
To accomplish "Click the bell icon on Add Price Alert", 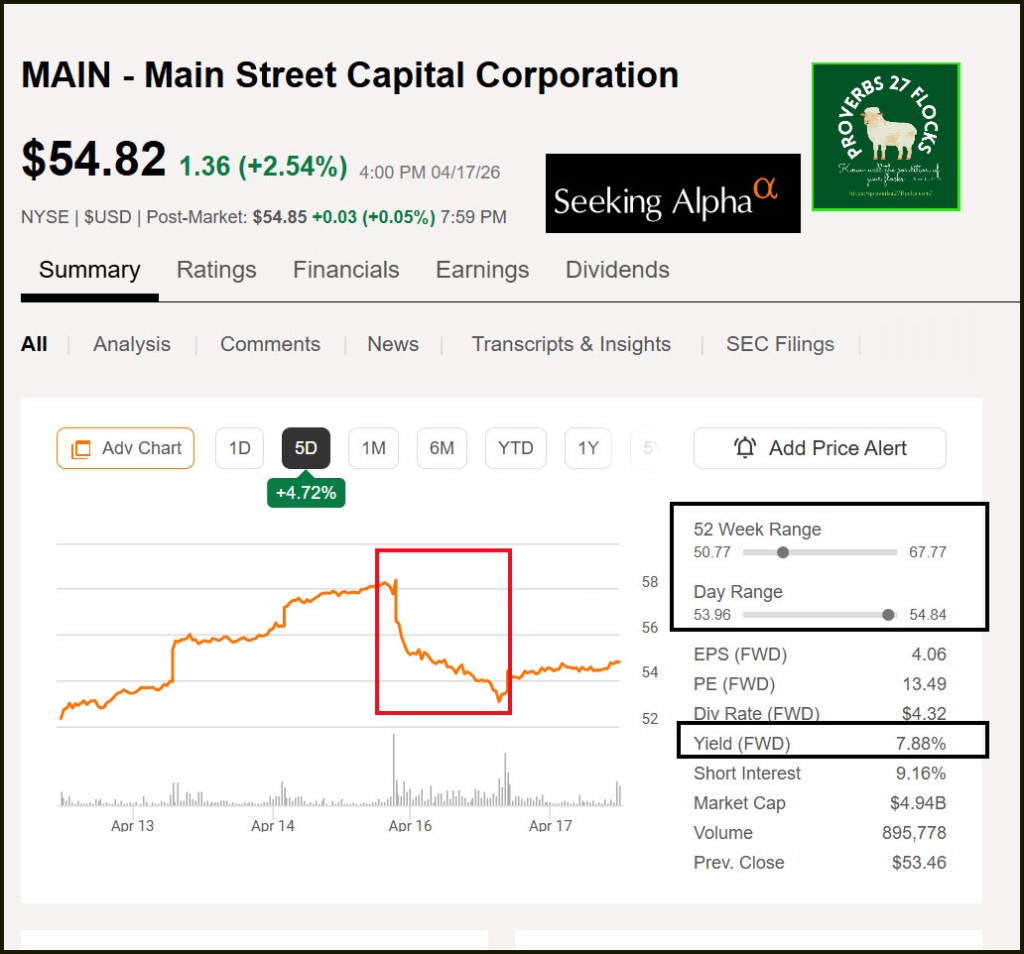I will click(745, 448).
